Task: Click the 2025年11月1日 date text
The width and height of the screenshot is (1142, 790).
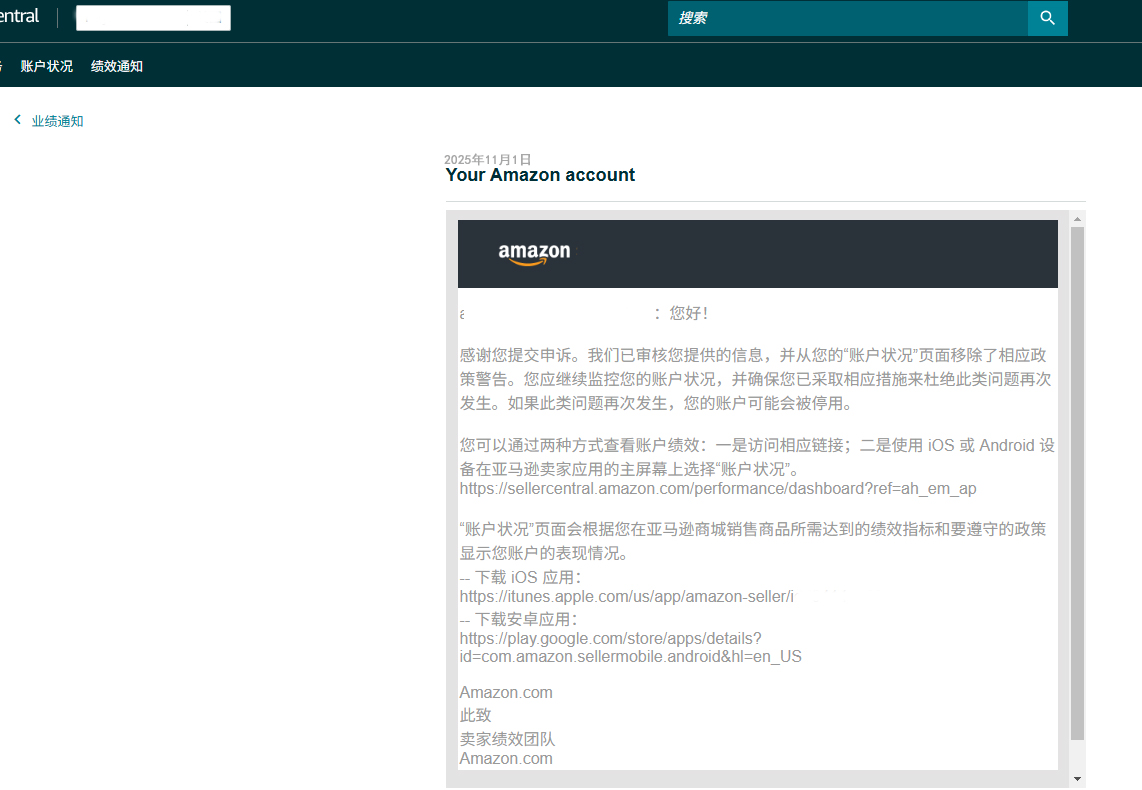Action: [x=488, y=158]
